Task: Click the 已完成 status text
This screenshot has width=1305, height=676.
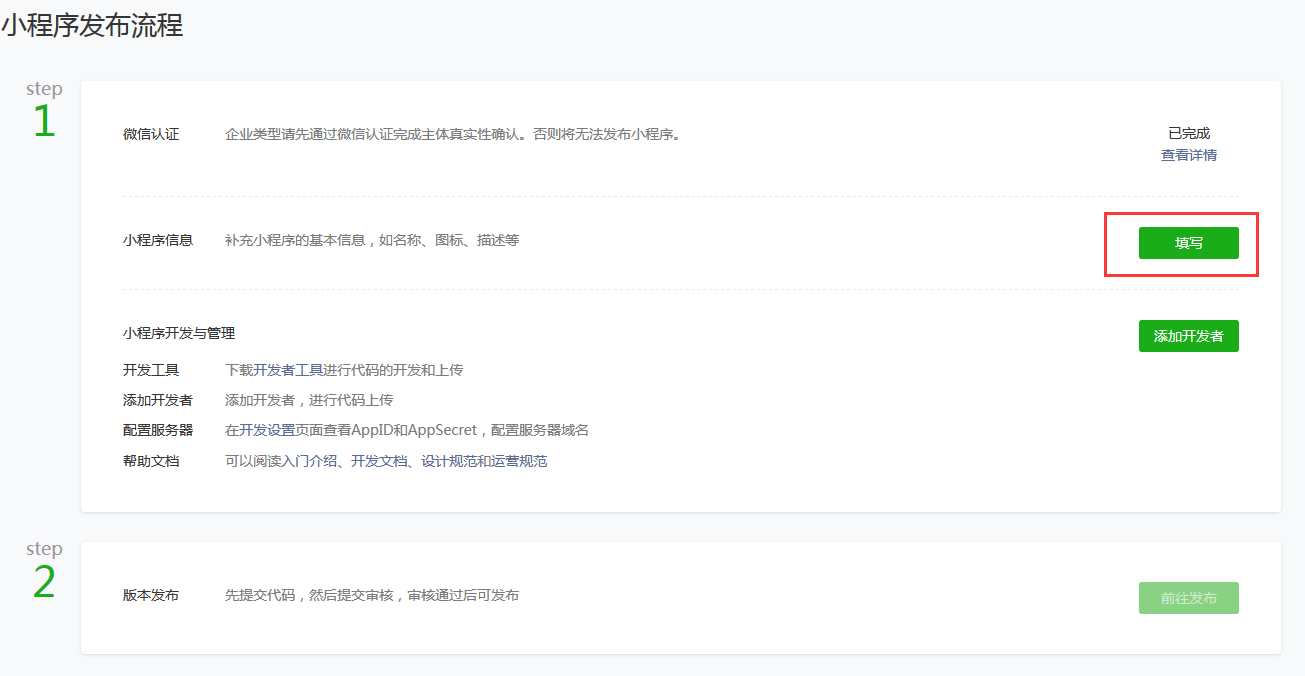Action: (x=1188, y=133)
